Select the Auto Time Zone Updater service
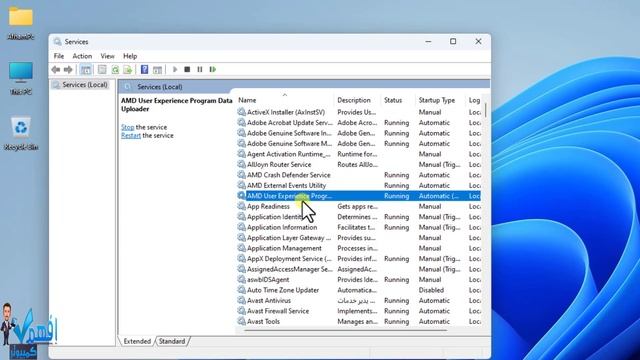Viewport: 640px width, 360px height. (358, 290)
